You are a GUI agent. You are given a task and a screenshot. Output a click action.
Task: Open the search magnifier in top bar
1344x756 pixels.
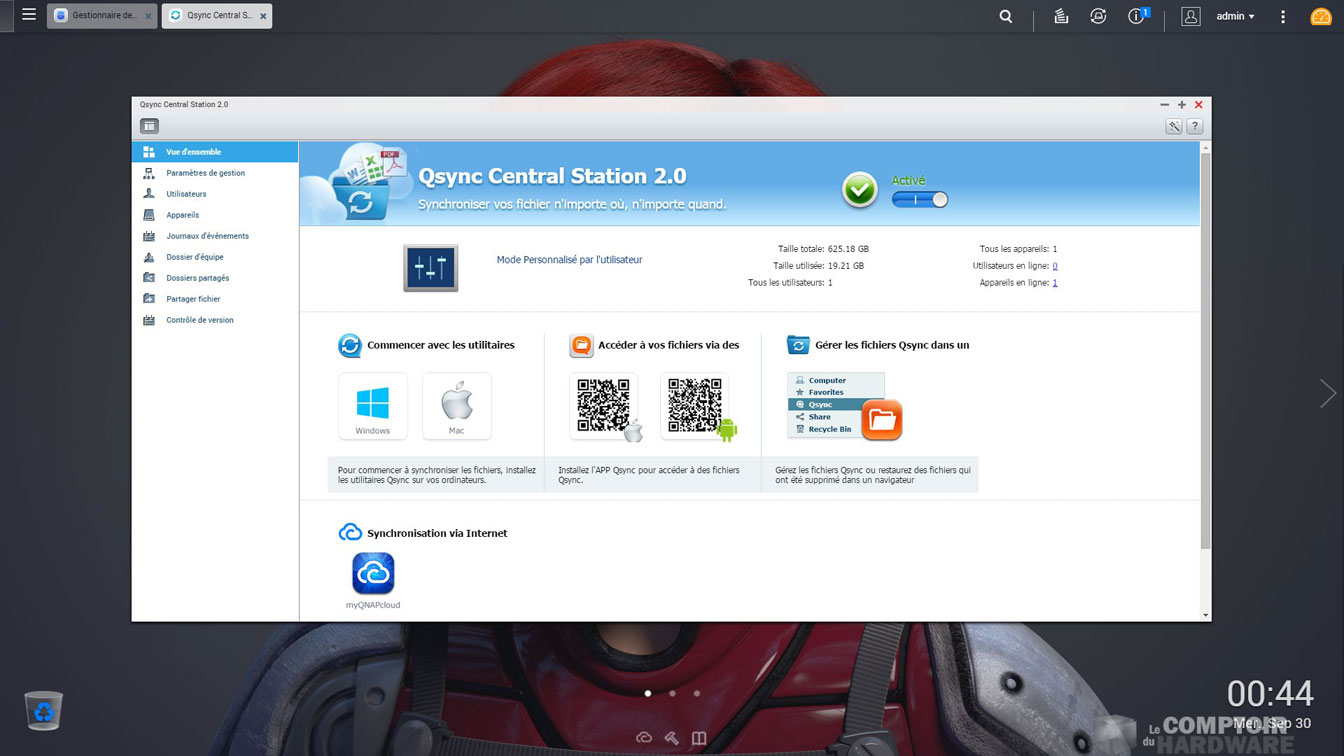click(x=1006, y=16)
